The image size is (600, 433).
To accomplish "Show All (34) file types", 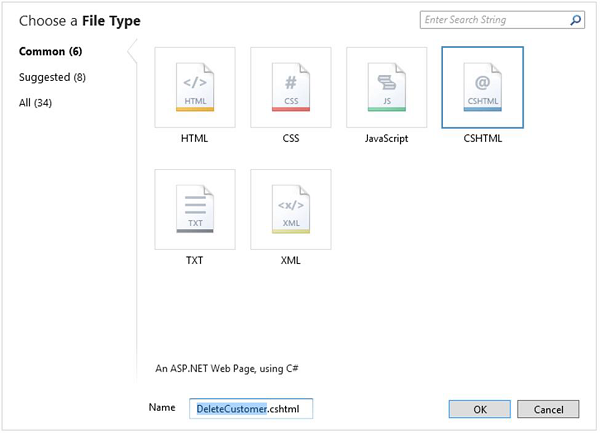I will pos(36,101).
